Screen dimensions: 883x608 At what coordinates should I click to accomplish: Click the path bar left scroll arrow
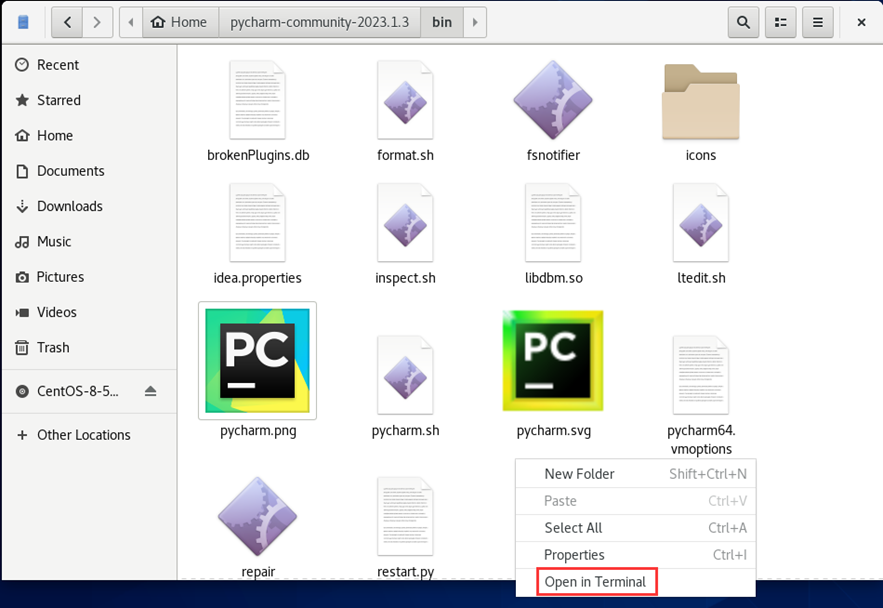point(131,23)
